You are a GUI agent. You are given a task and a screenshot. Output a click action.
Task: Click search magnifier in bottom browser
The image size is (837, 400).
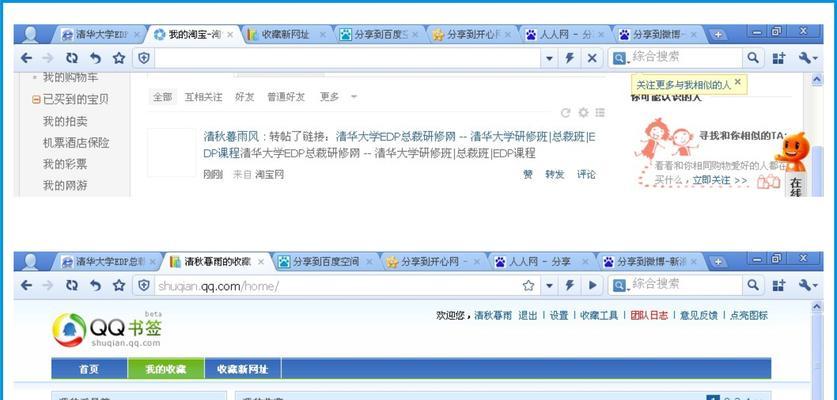(x=753, y=285)
